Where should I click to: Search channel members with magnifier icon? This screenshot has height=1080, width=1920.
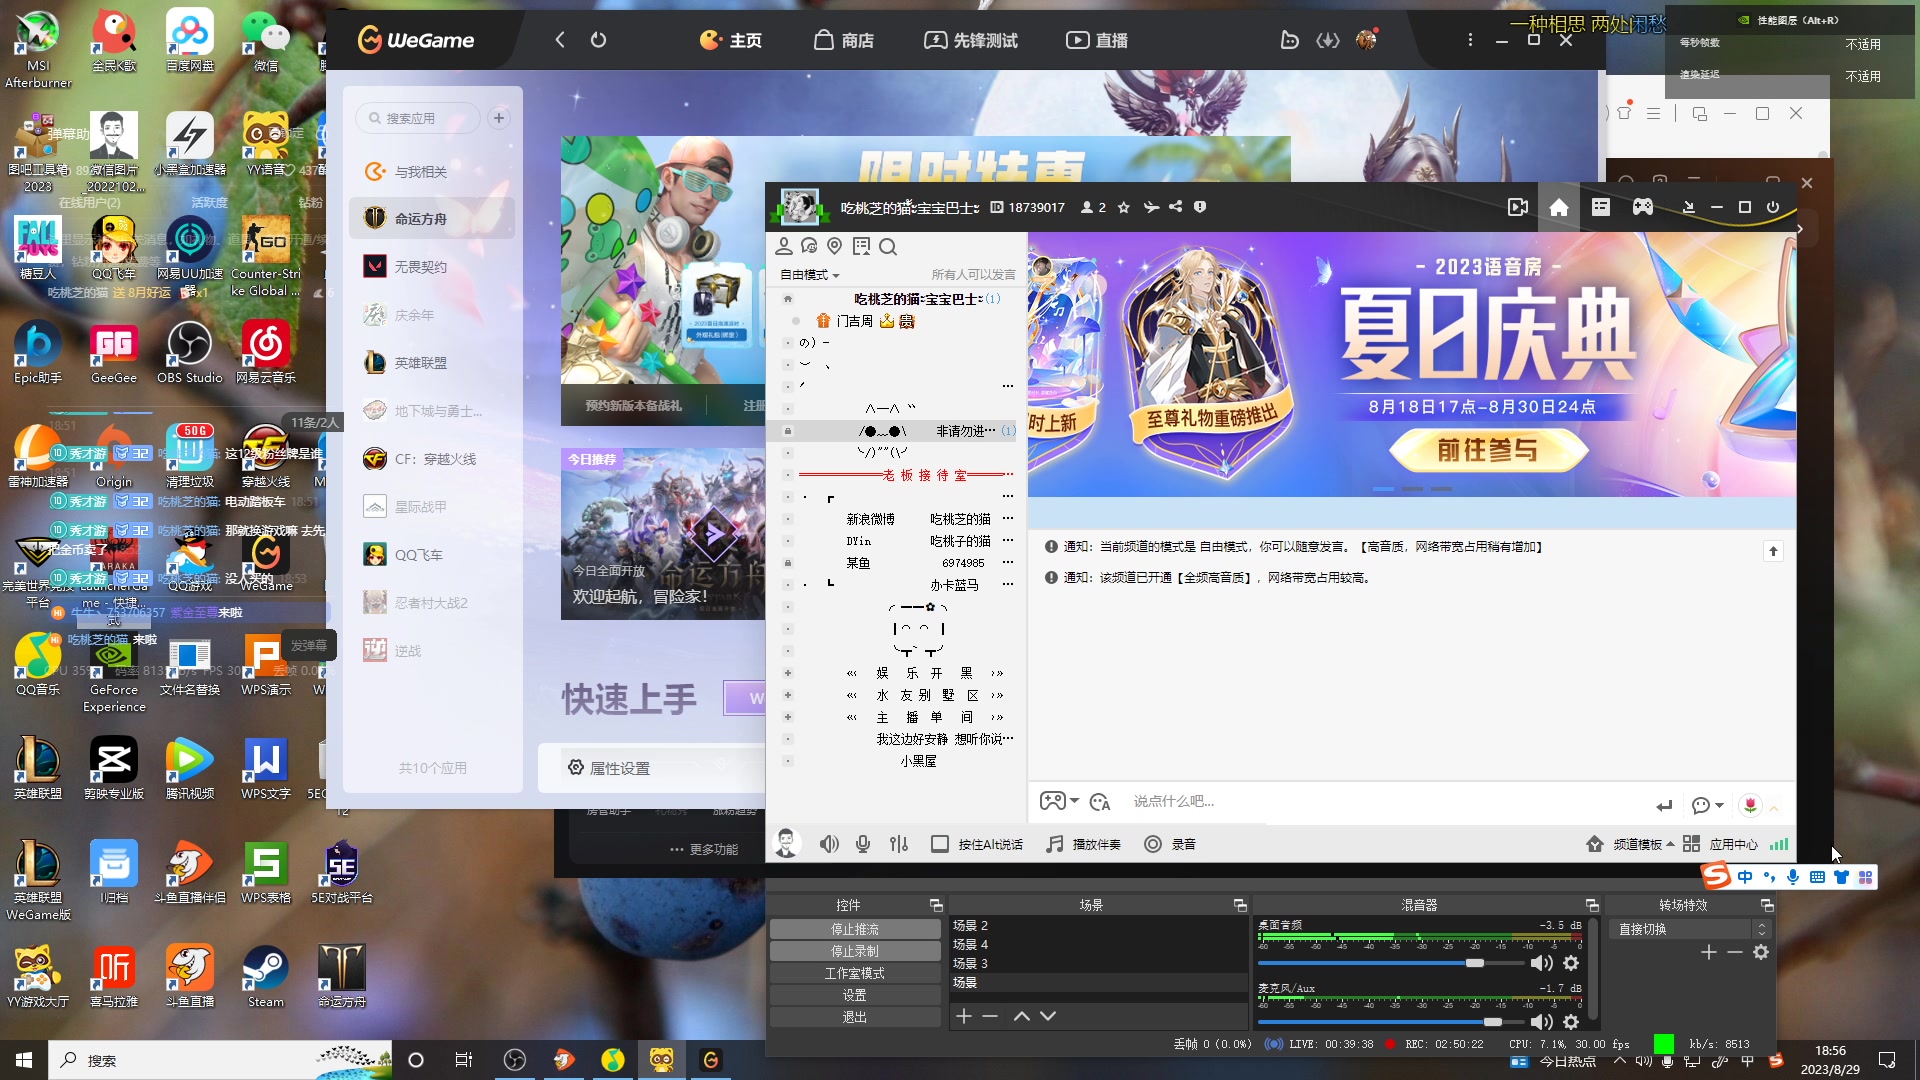point(888,246)
